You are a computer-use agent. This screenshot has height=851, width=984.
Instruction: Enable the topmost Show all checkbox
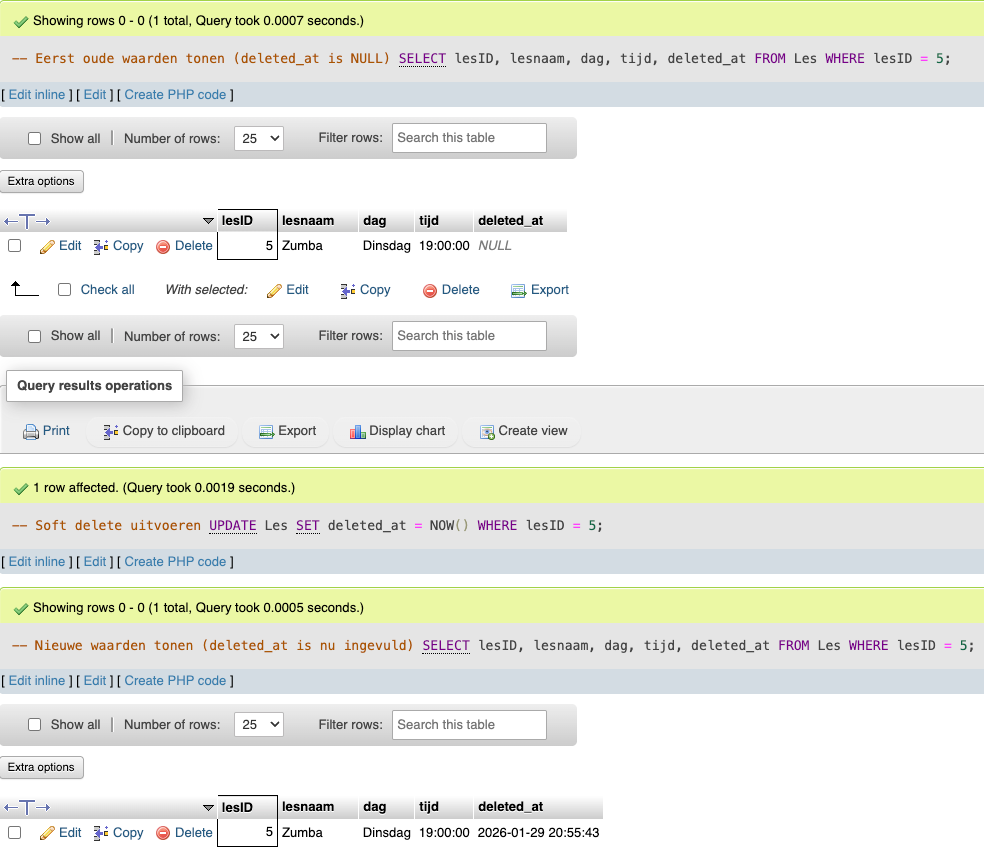35,139
